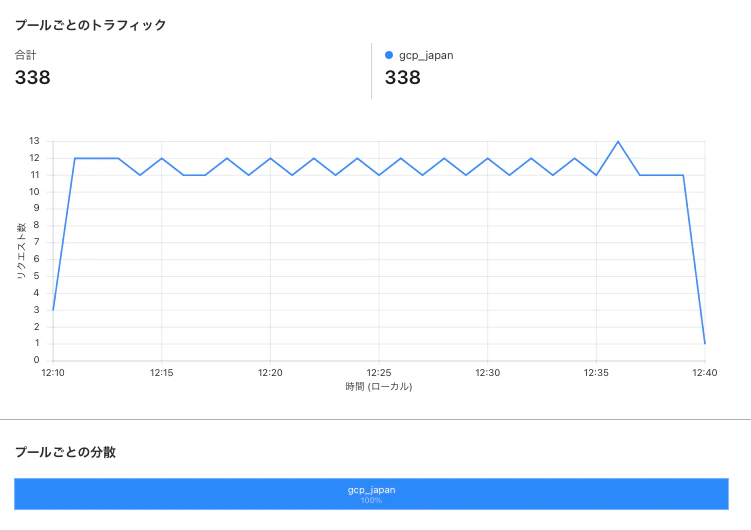Click the 12:15 x-axis time label
751x530 pixels.
tap(161, 372)
